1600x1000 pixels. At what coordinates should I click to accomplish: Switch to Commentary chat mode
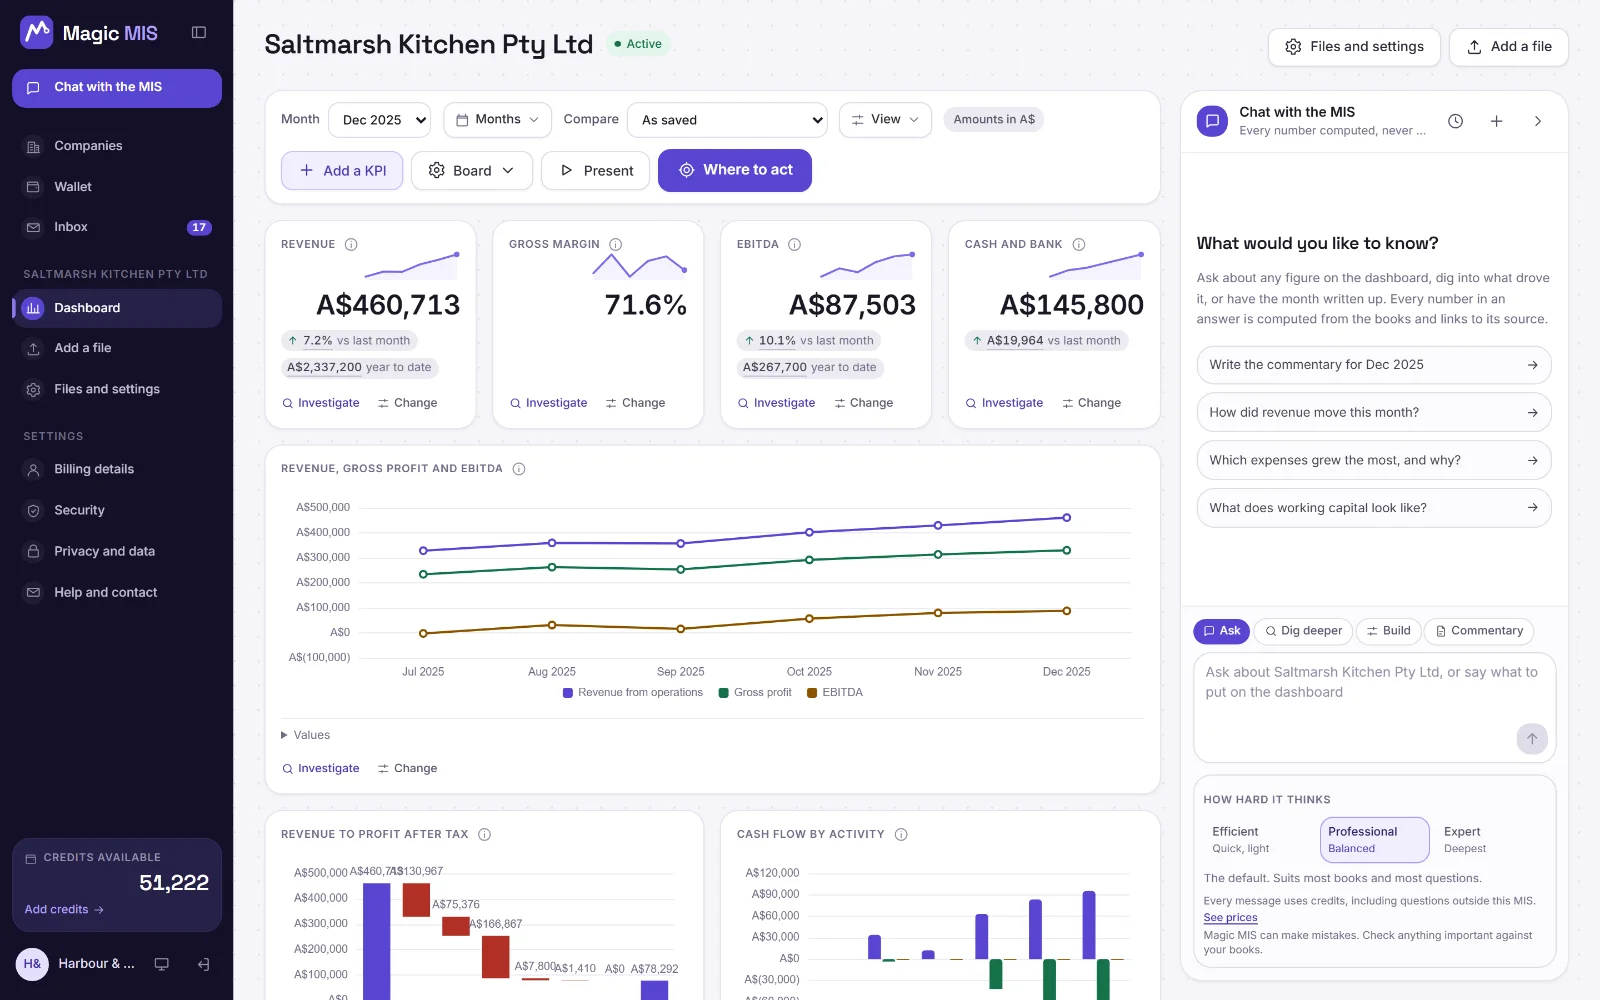1479,631
